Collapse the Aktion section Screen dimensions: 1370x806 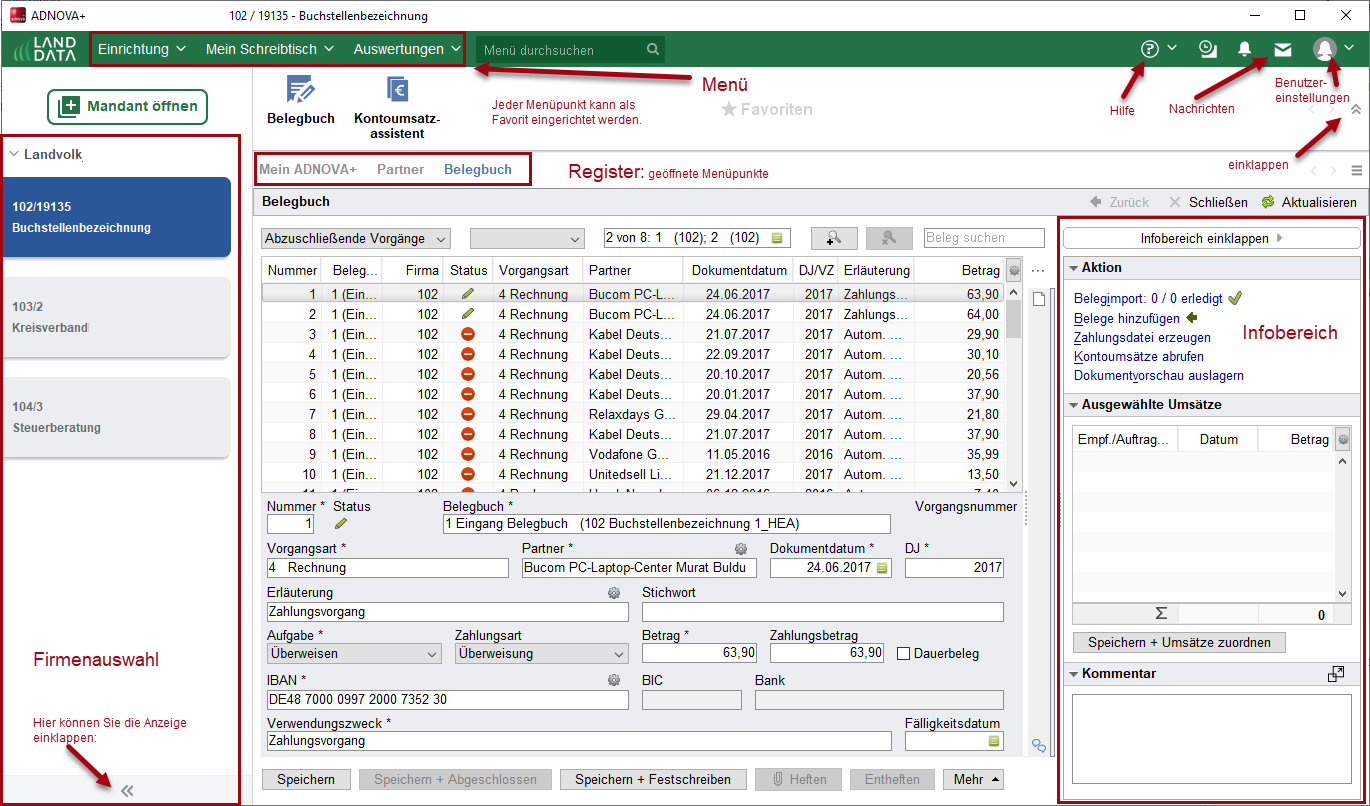point(1073,268)
